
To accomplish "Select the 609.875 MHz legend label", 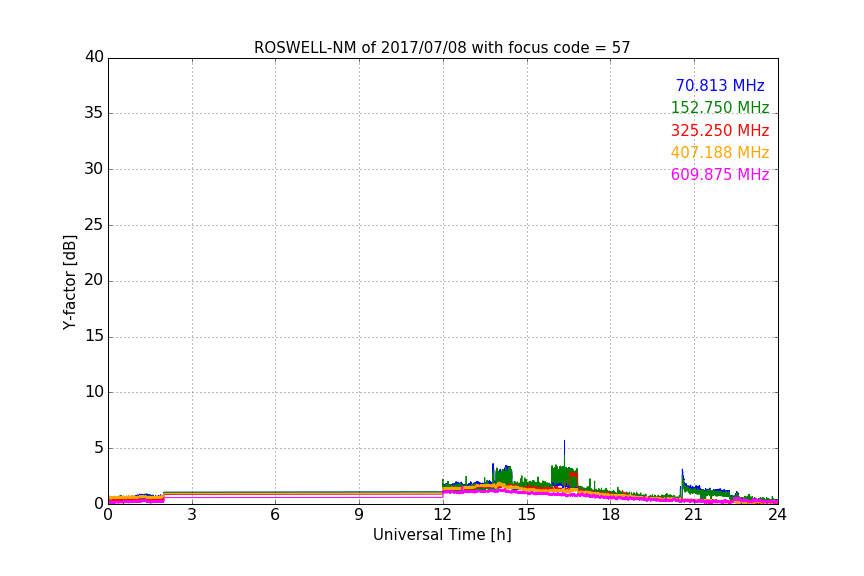I will click(720, 175).
